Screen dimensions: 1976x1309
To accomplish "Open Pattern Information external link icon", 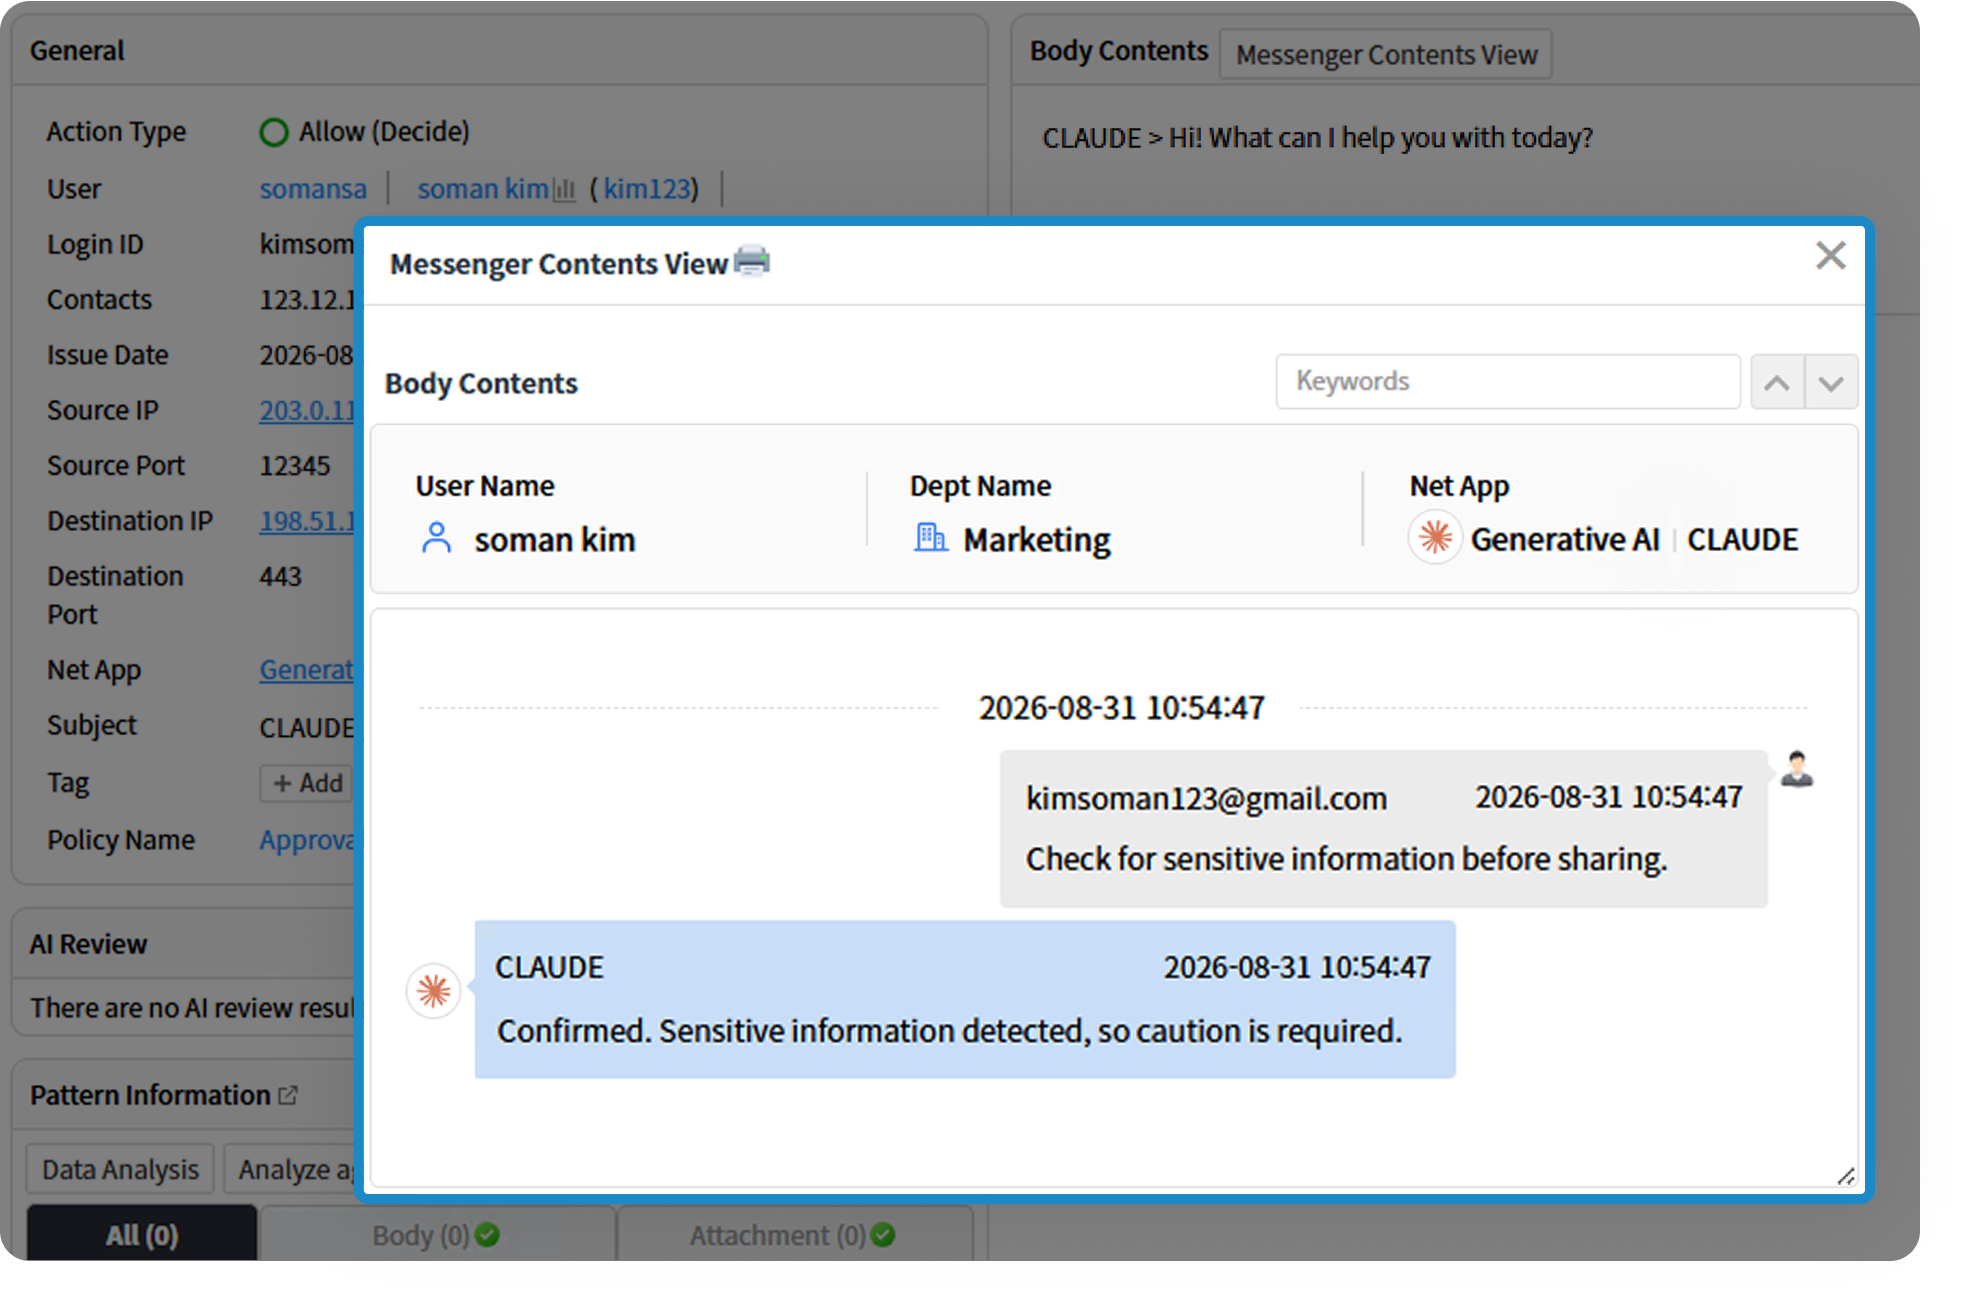I will coord(288,1095).
